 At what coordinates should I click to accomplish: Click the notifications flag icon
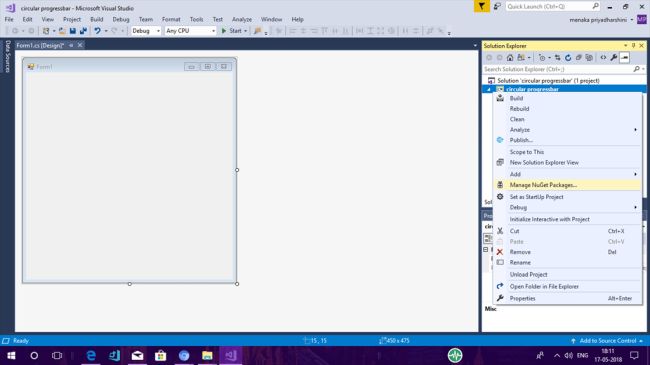(482, 6)
